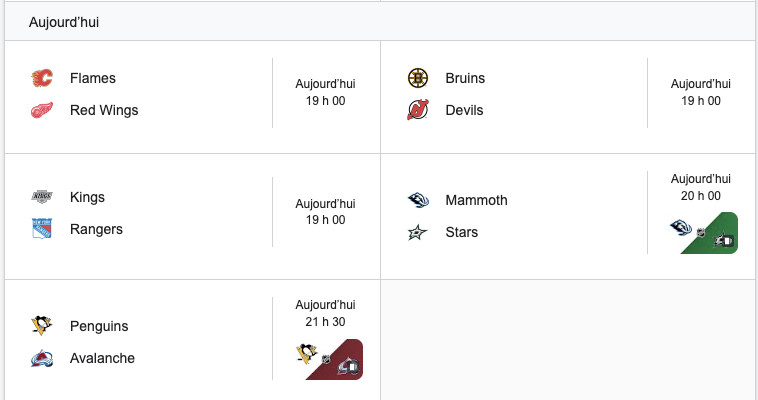Screen dimensions: 758x400
Task: Click the Pittsburgh Penguins logo
Action: (42, 326)
